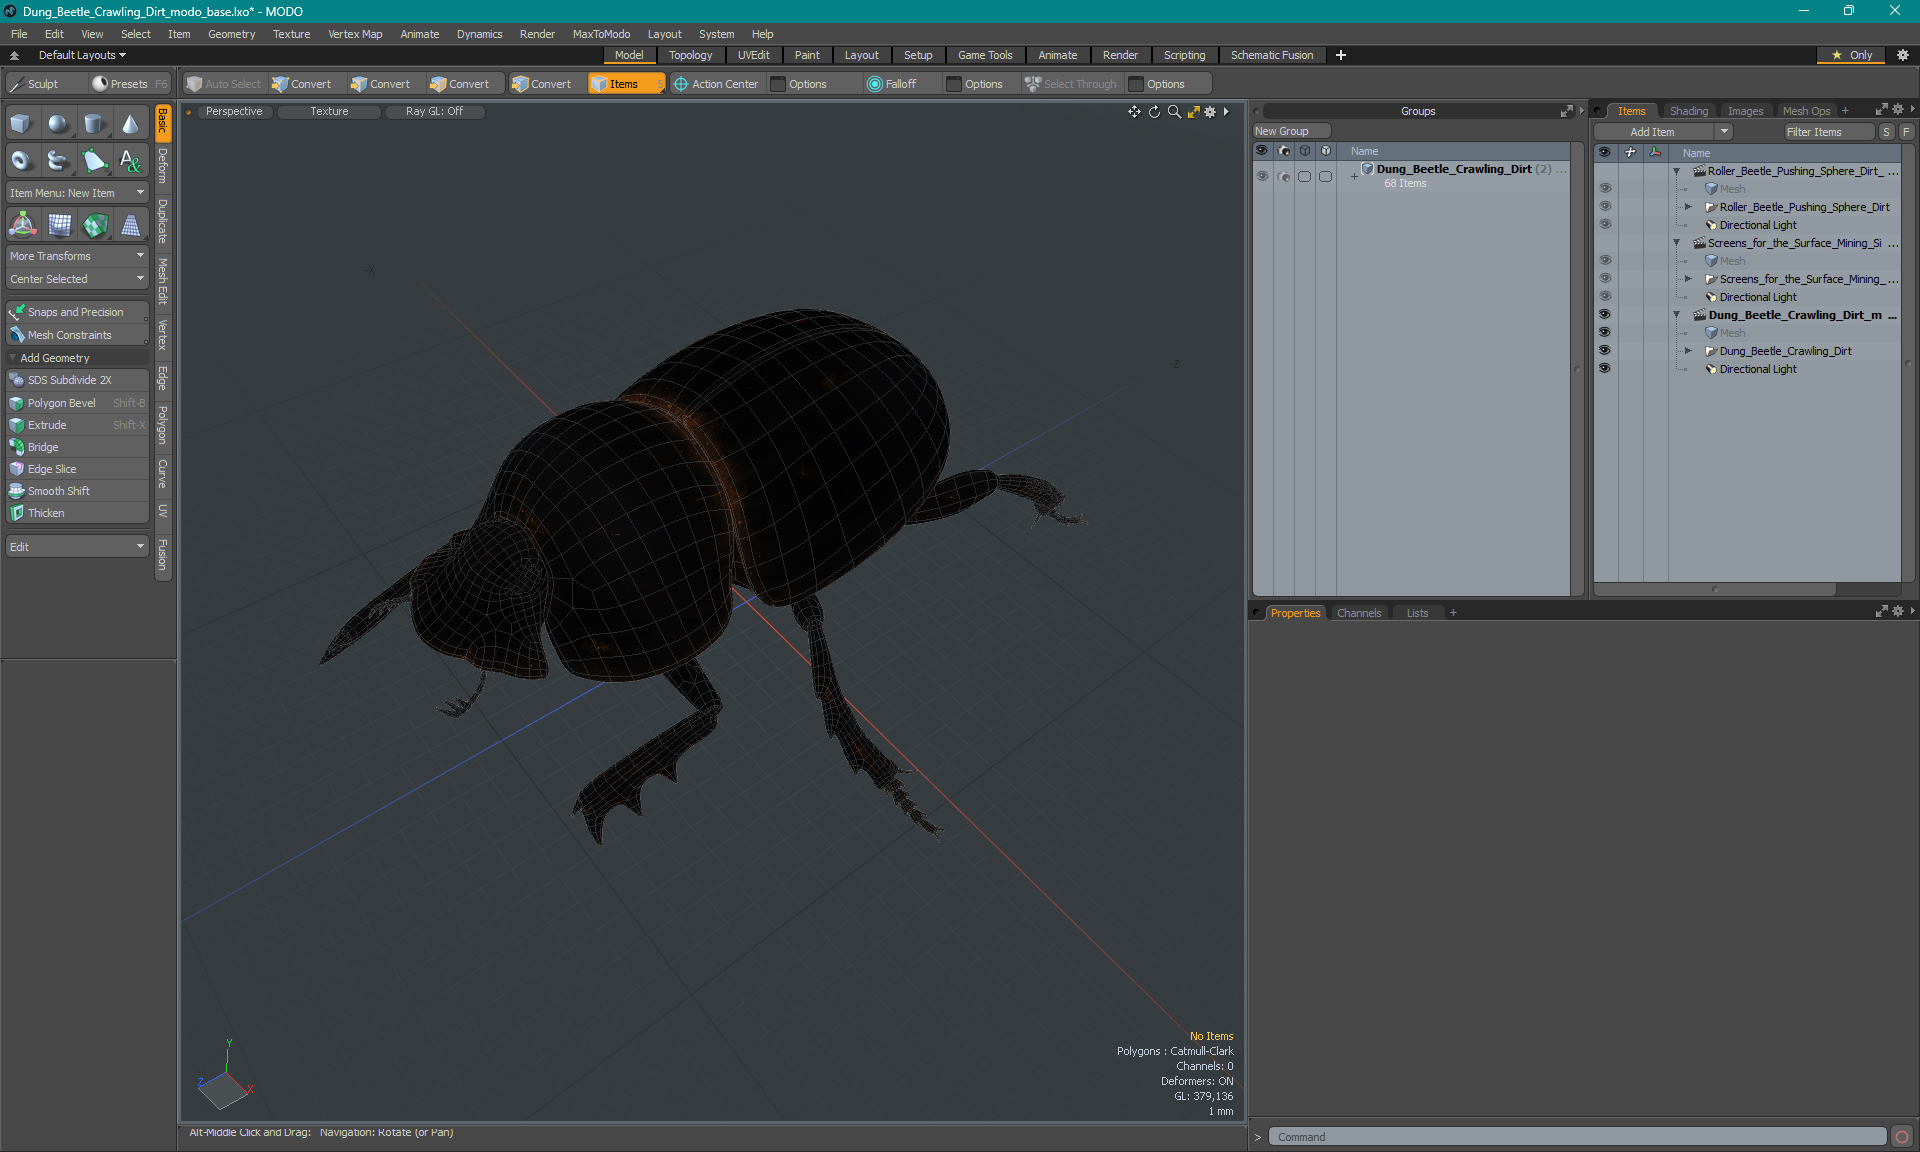Open the viewport settings gear
1920x1152 pixels.
click(1210, 112)
